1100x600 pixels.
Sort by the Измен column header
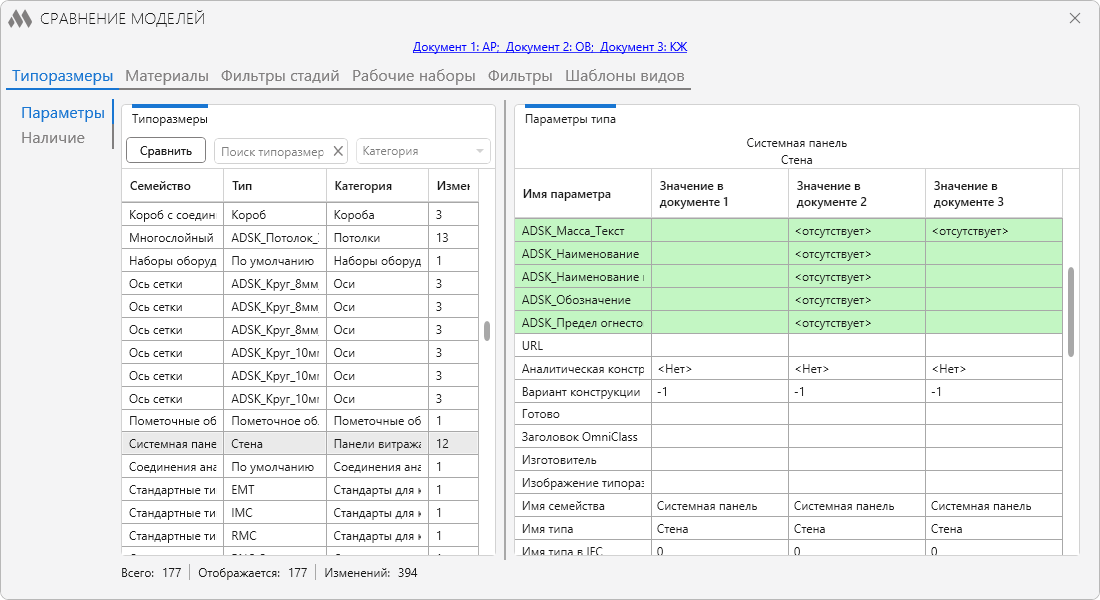(x=453, y=186)
